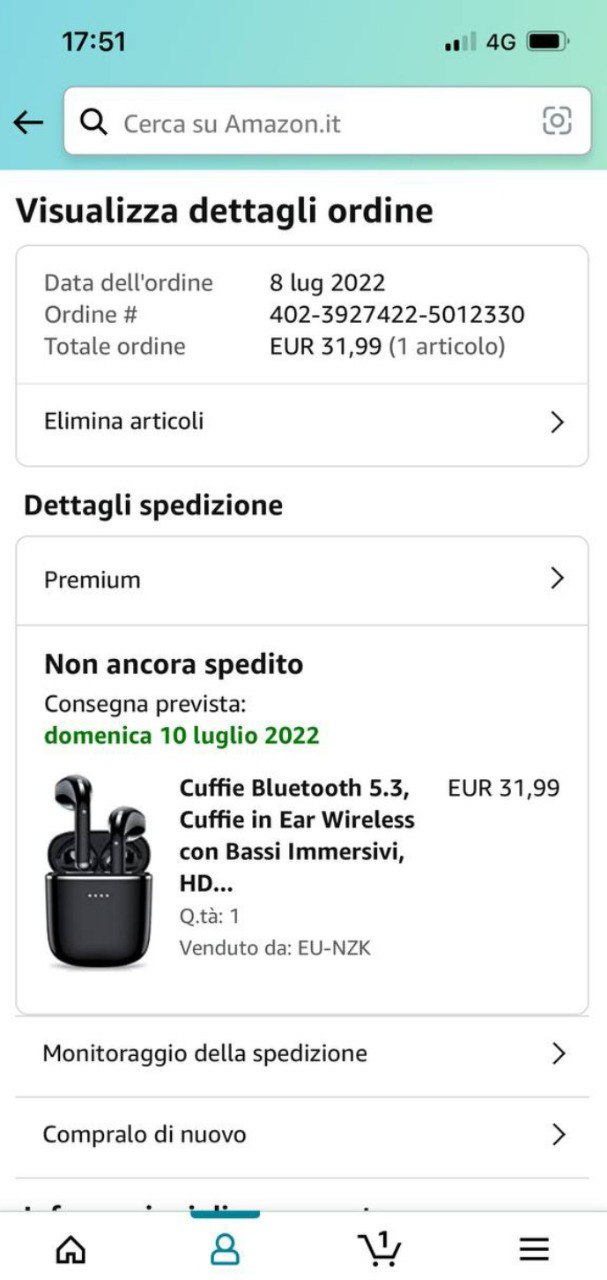The height and width of the screenshot is (1280, 607).
Task: Tap the battery status icon
Action: click(547, 42)
